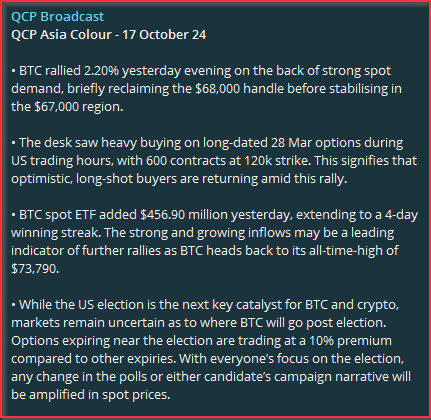Click the 17 October 24 date text
Image resolution: width=431 pixels, height=420 pixels.
pos(164,35)
